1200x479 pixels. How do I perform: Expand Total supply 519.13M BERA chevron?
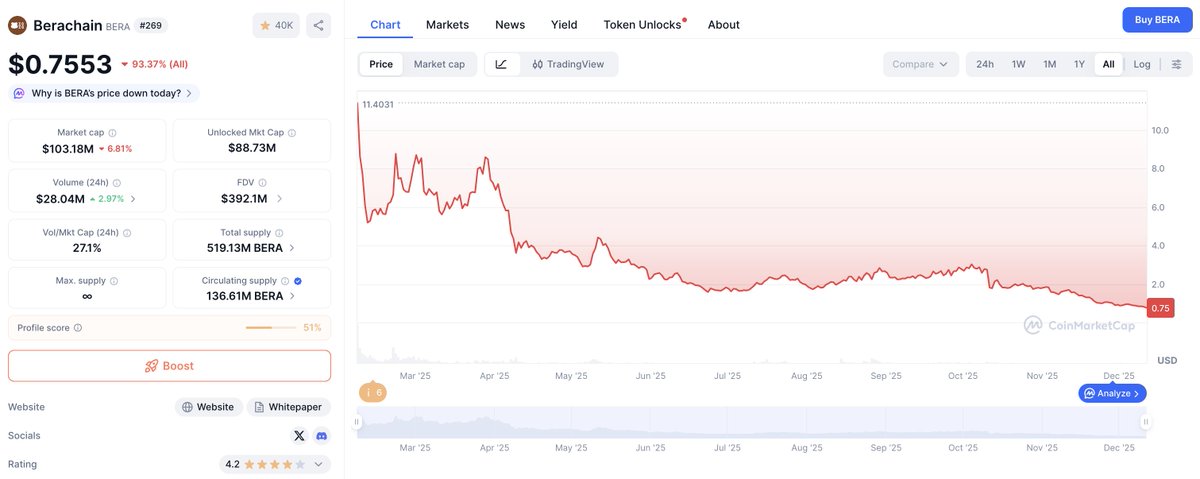tap(292, 247)
